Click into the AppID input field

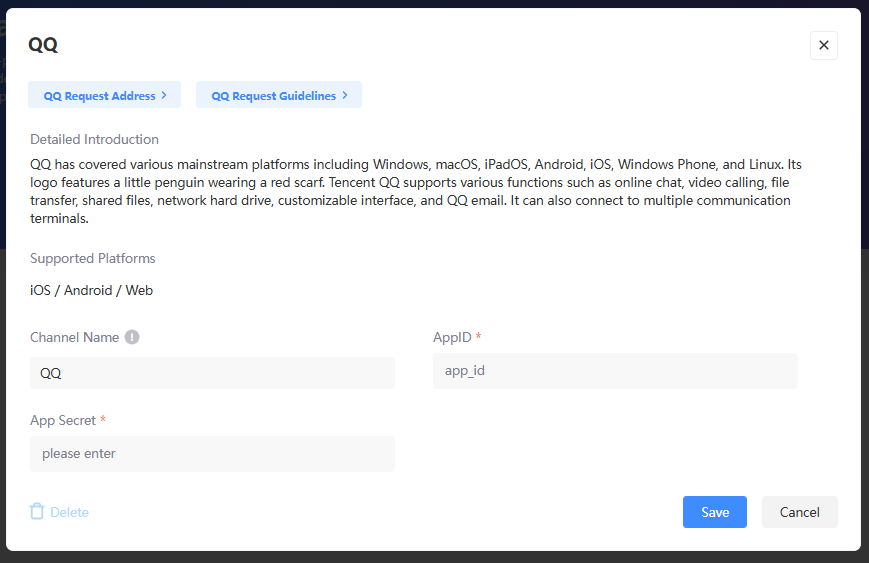pos(615,370)
